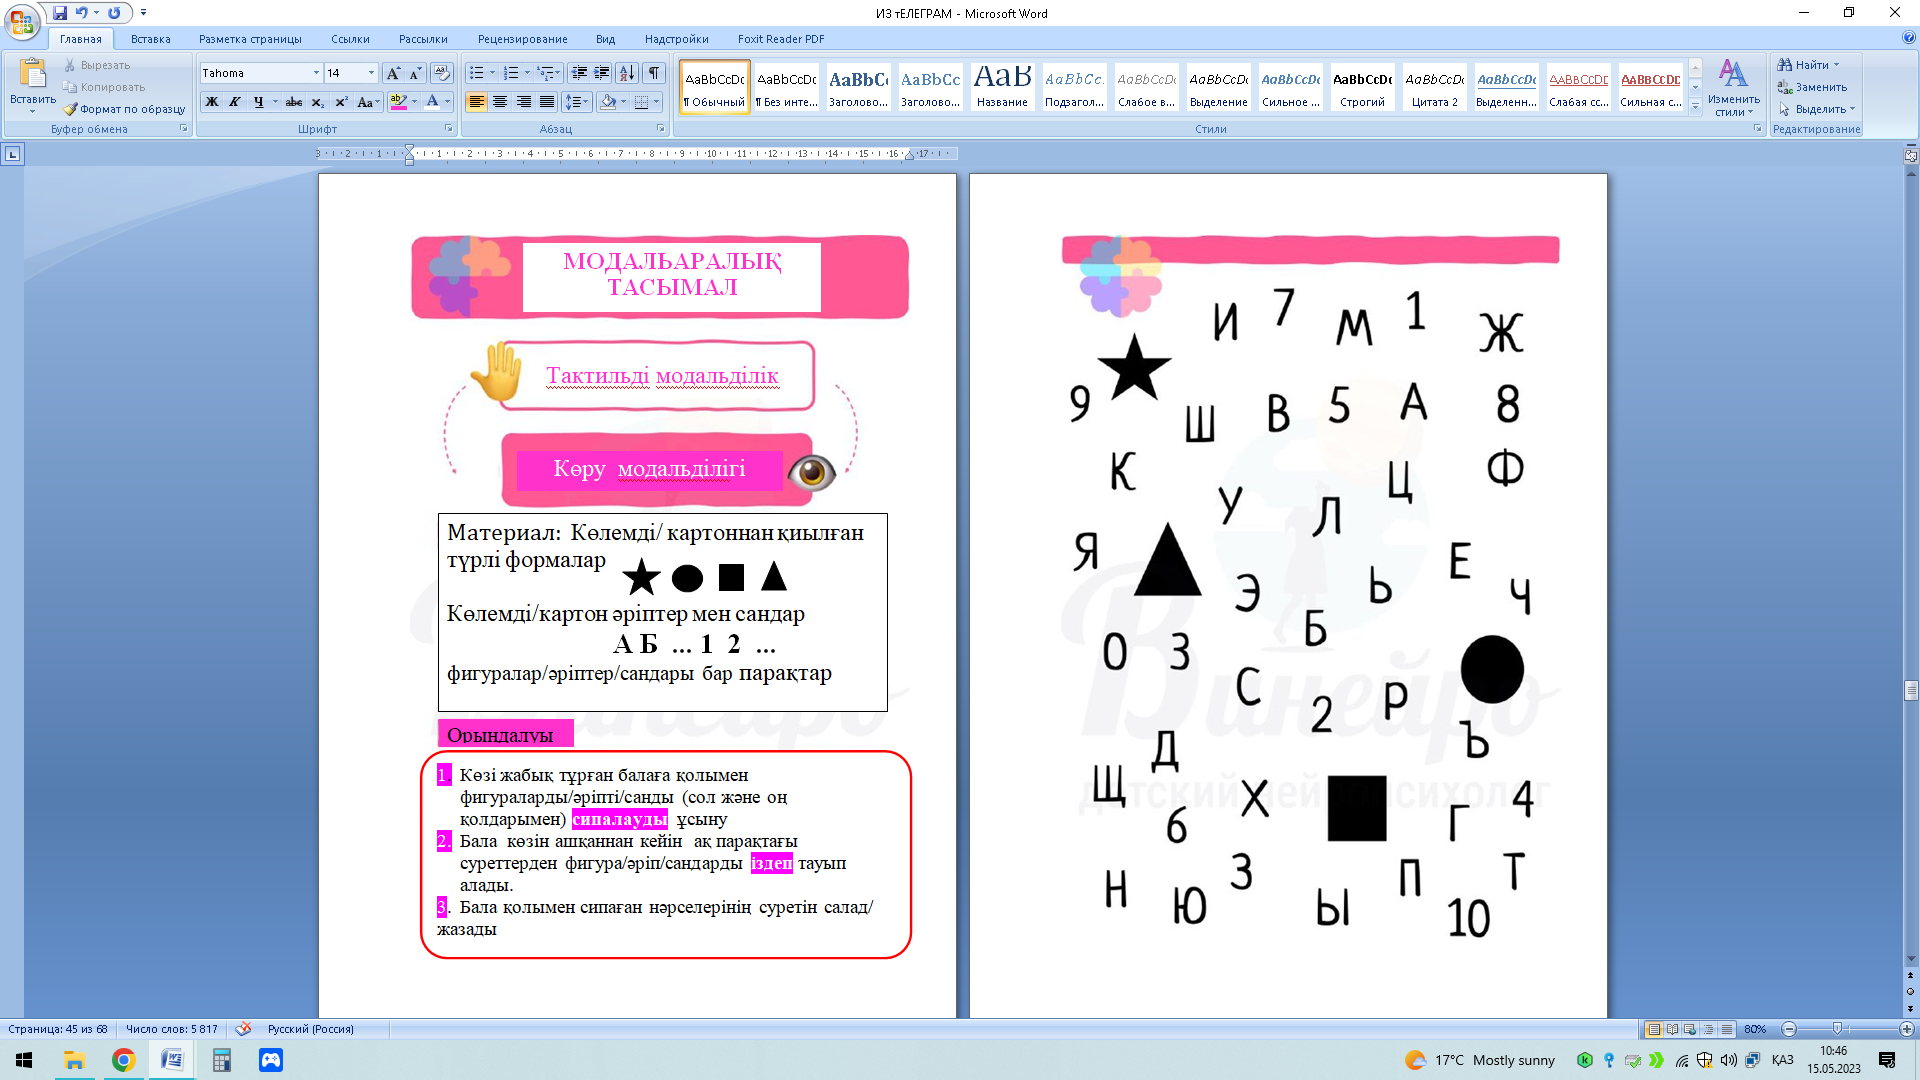Viewport: 1920px width, 1080px height.
Task: Click the Subscript x₂ icon
Action: (317, 102)
